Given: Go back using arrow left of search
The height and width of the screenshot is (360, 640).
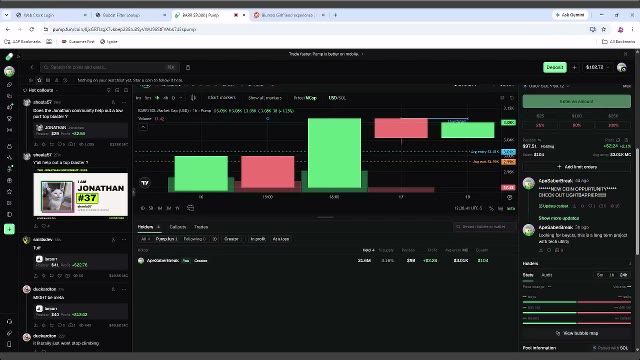Looking at the screenshot, I should click(x=32, y=67).
